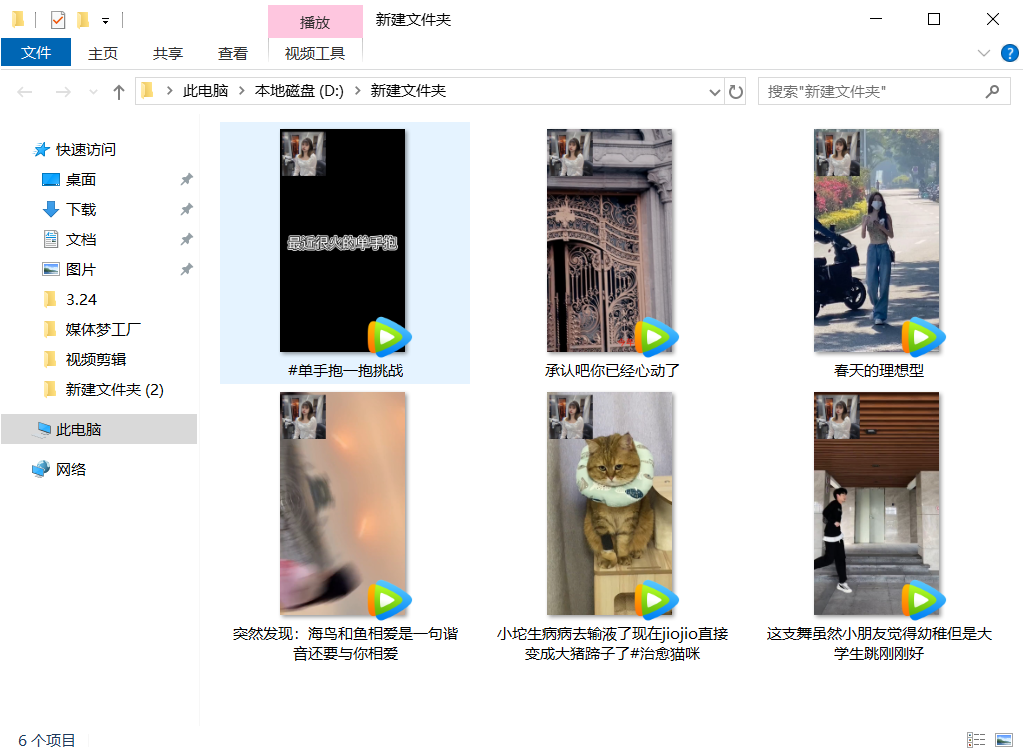The width and height of the screenshot is (1024, 756).
Task: Click the file name starting 小坨生病病去输液了
Action: click(x=612, y=644)
